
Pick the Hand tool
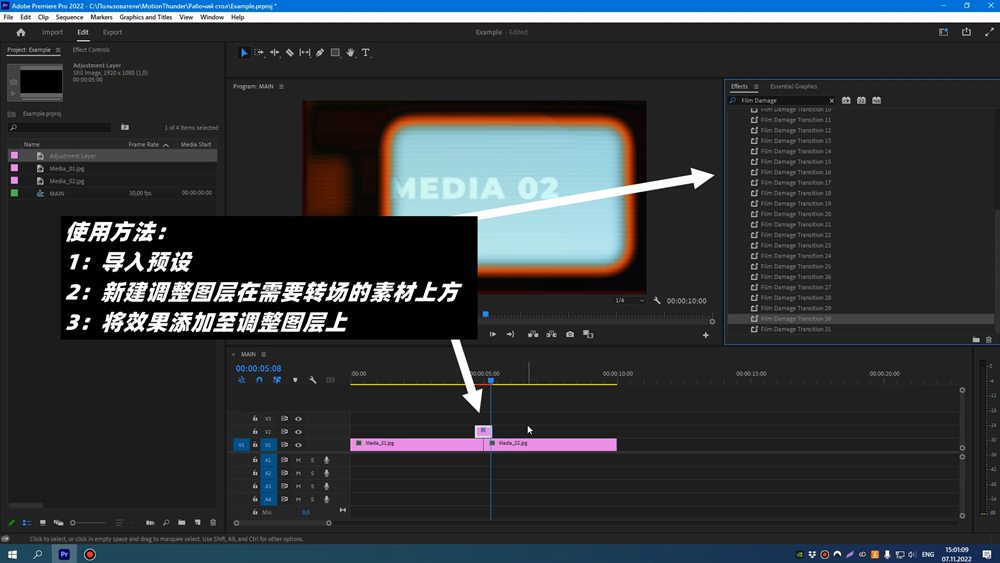(350, 53)
